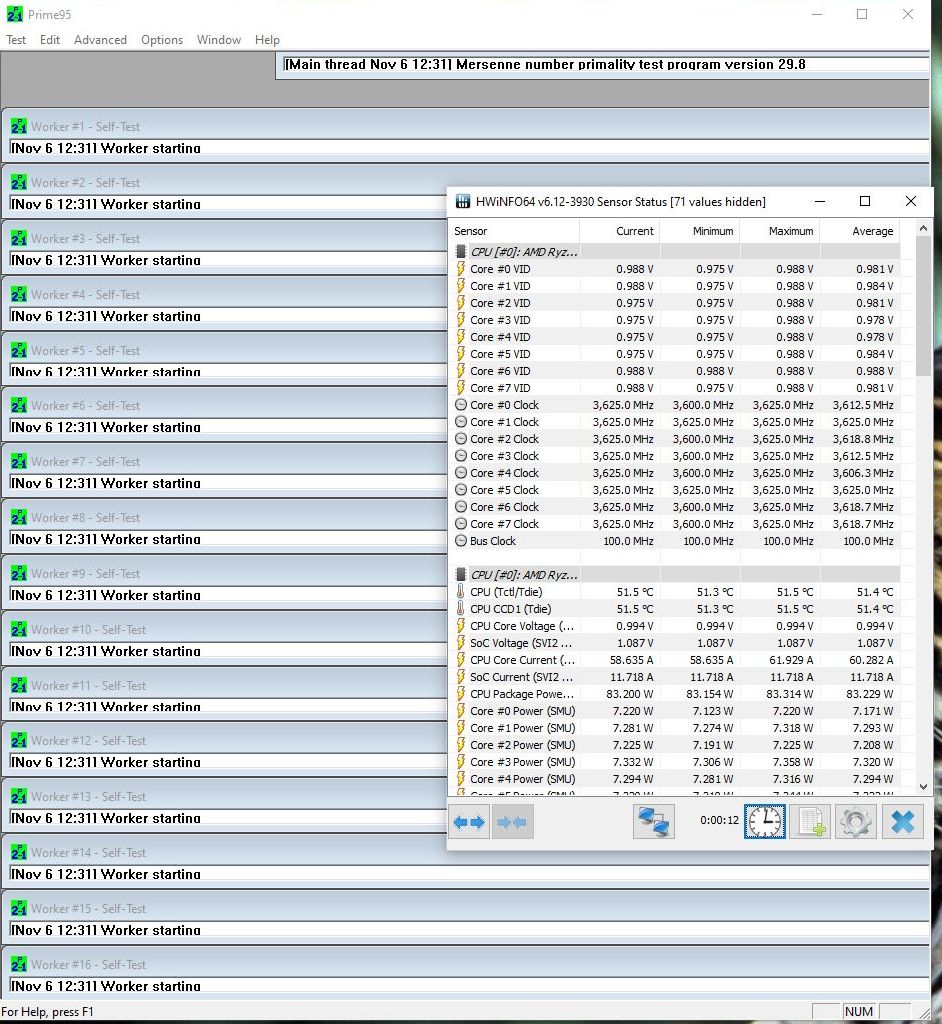Reset min/max values with the clock icon
The image size is (942, 1024).
coord(764,822)
